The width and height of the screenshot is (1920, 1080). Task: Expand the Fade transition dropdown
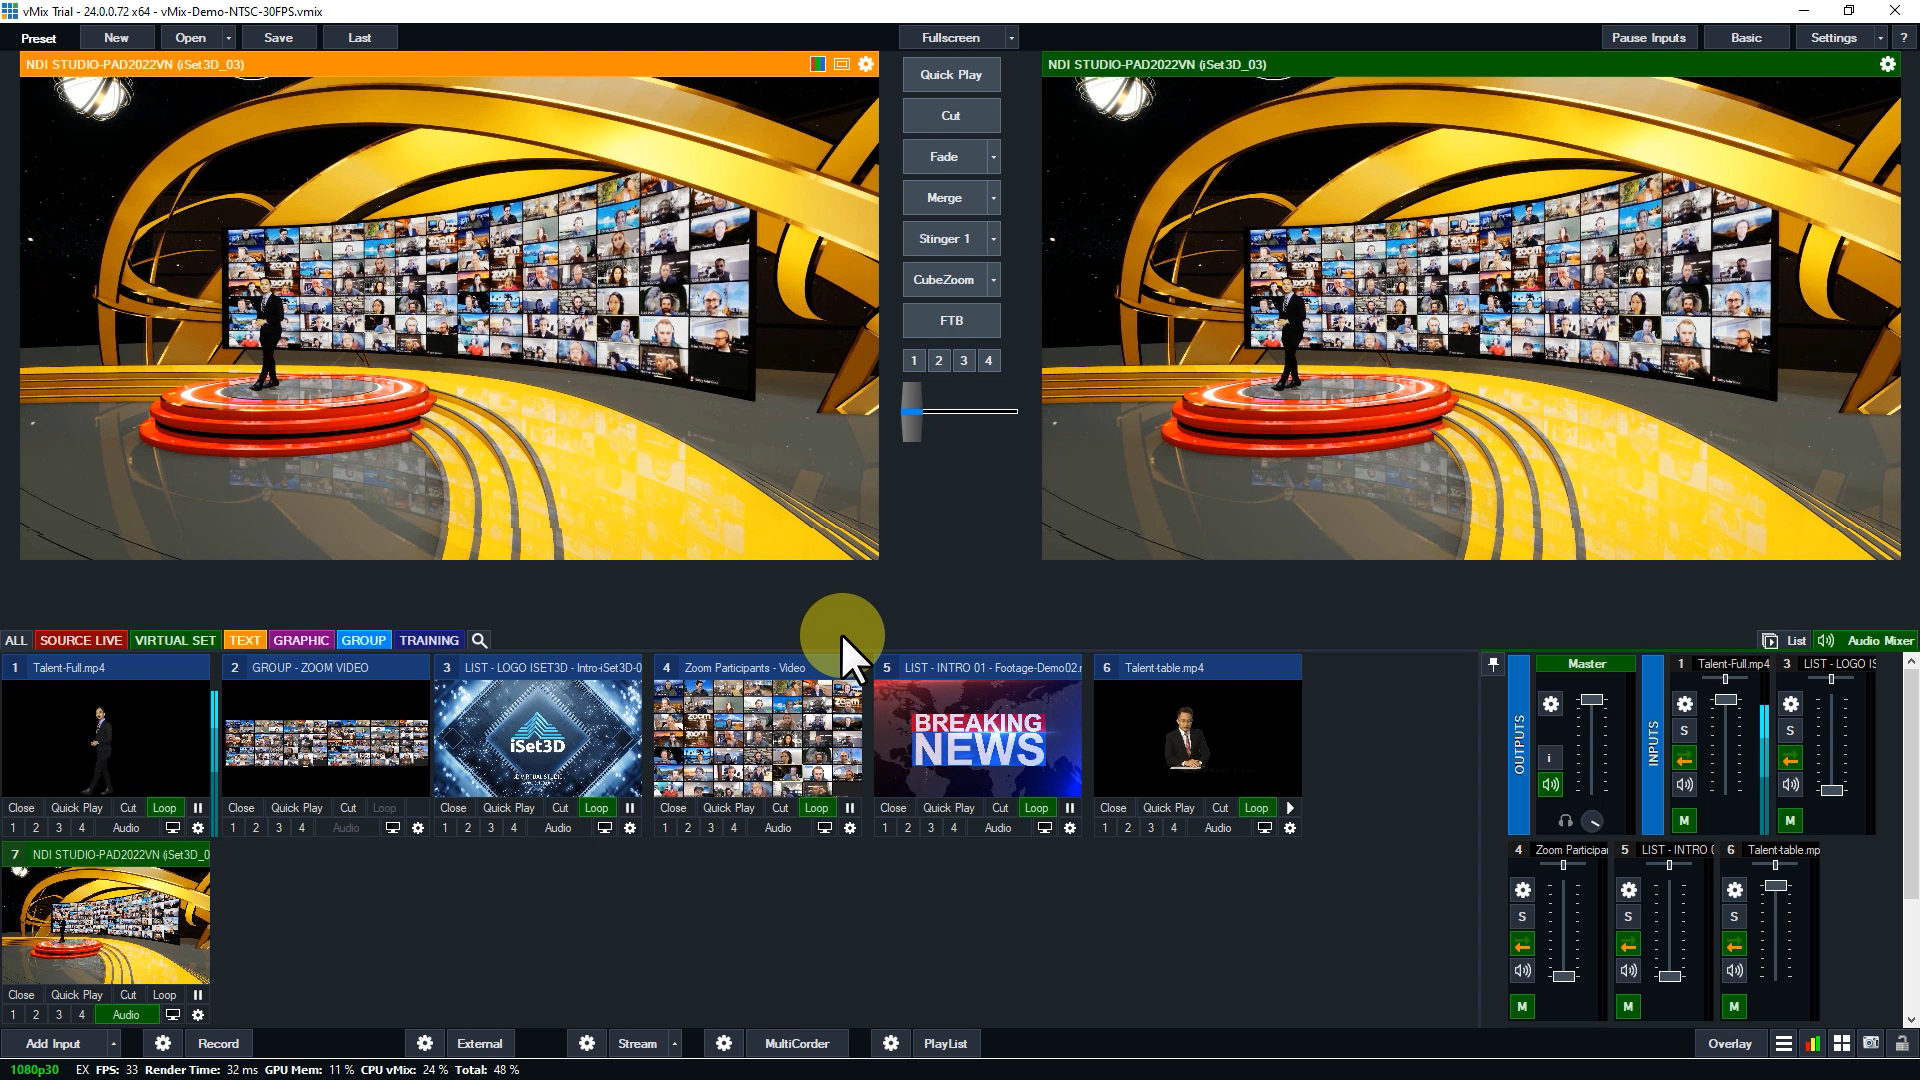point(993,157)
